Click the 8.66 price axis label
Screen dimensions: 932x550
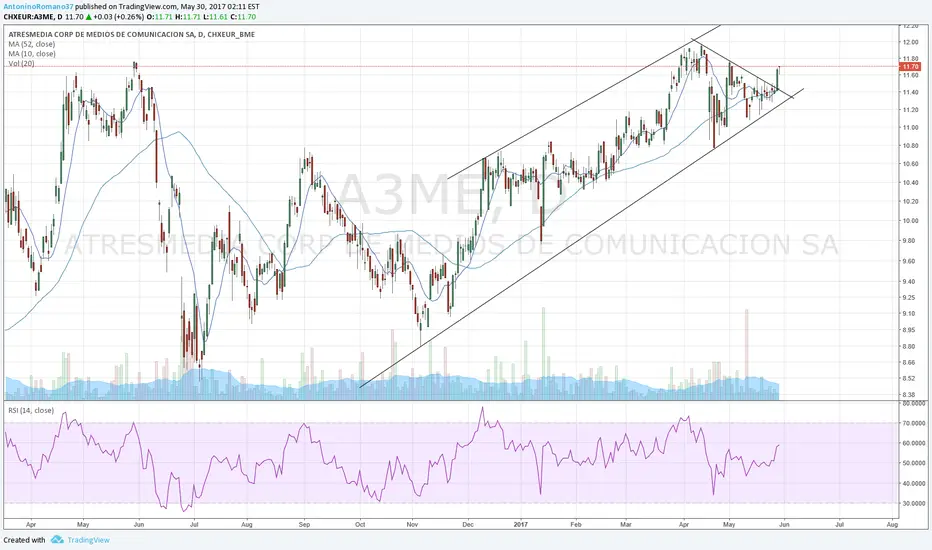(x=911, y=362)
